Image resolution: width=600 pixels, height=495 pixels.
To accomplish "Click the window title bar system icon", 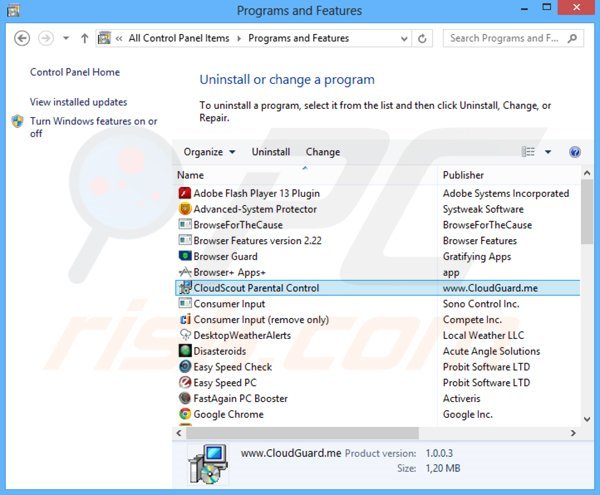I will click(13, 10).
